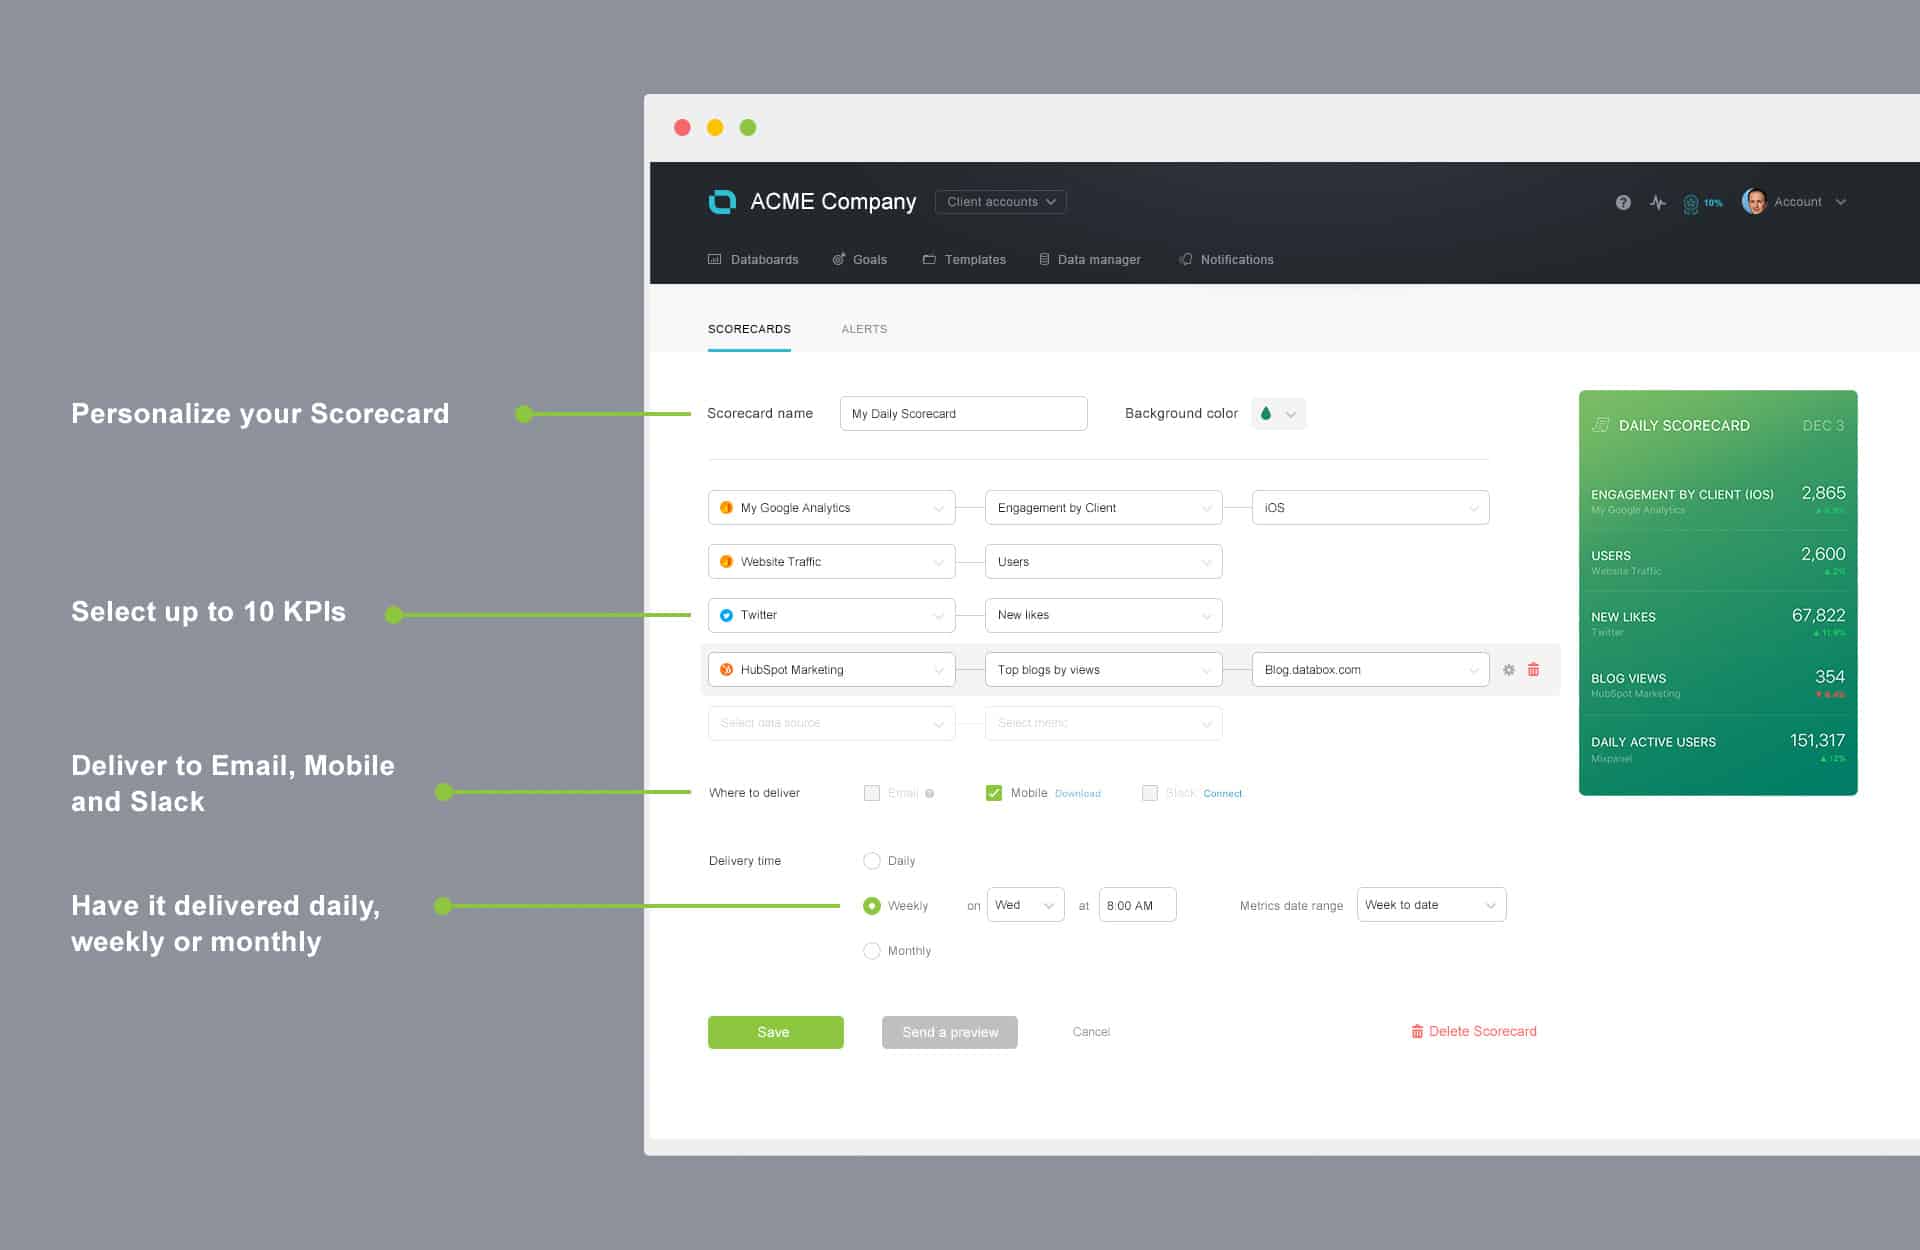Image resolution: width=1920 pixels, height=1250 pixels.
Task: Open the help question mark icon
Action: [1623, 202]
